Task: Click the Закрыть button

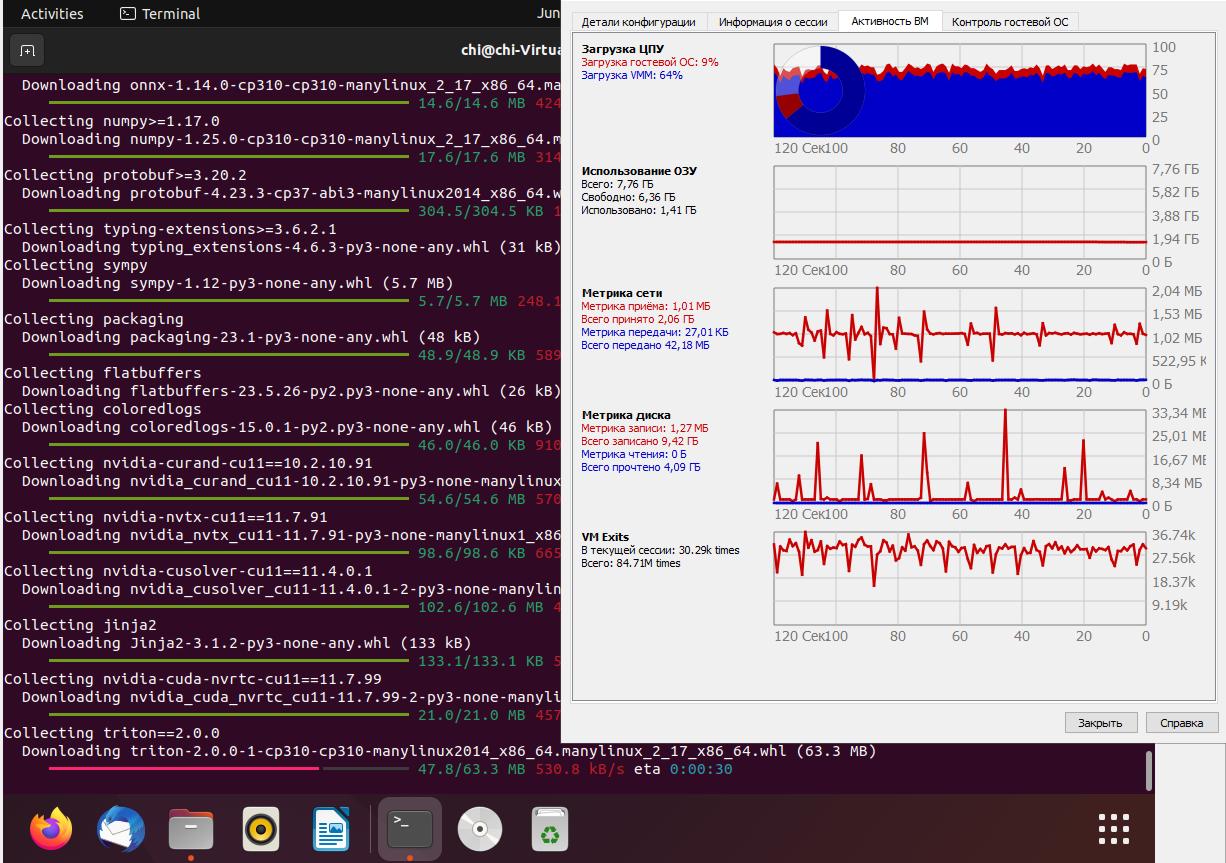Action: (x=1100, y=723)
